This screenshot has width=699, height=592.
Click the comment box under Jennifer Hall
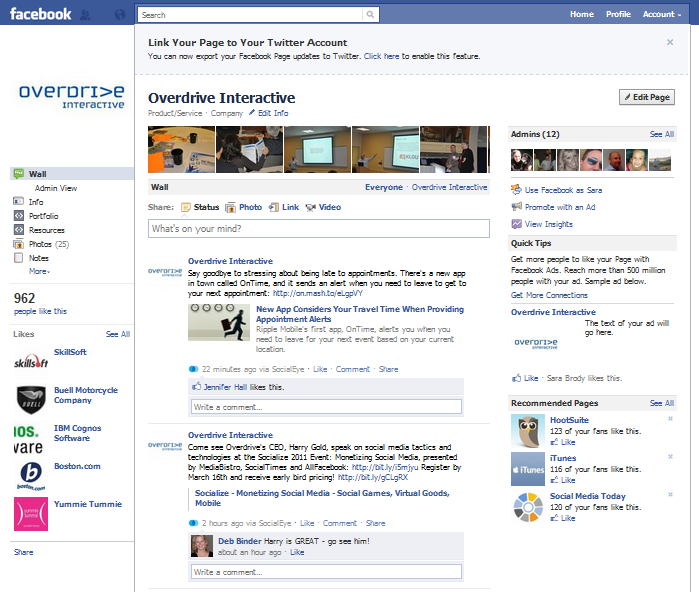(327, 407)
